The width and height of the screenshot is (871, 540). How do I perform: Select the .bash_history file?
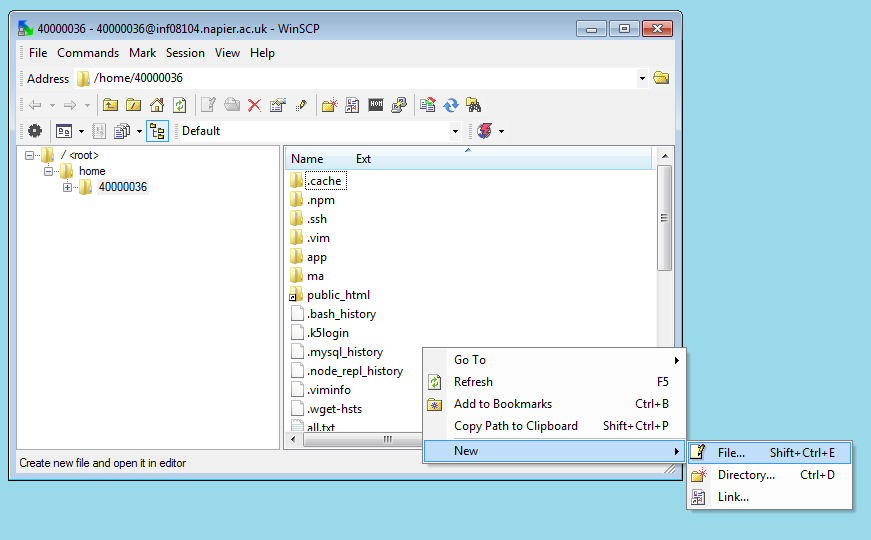[x=333, y=314]
